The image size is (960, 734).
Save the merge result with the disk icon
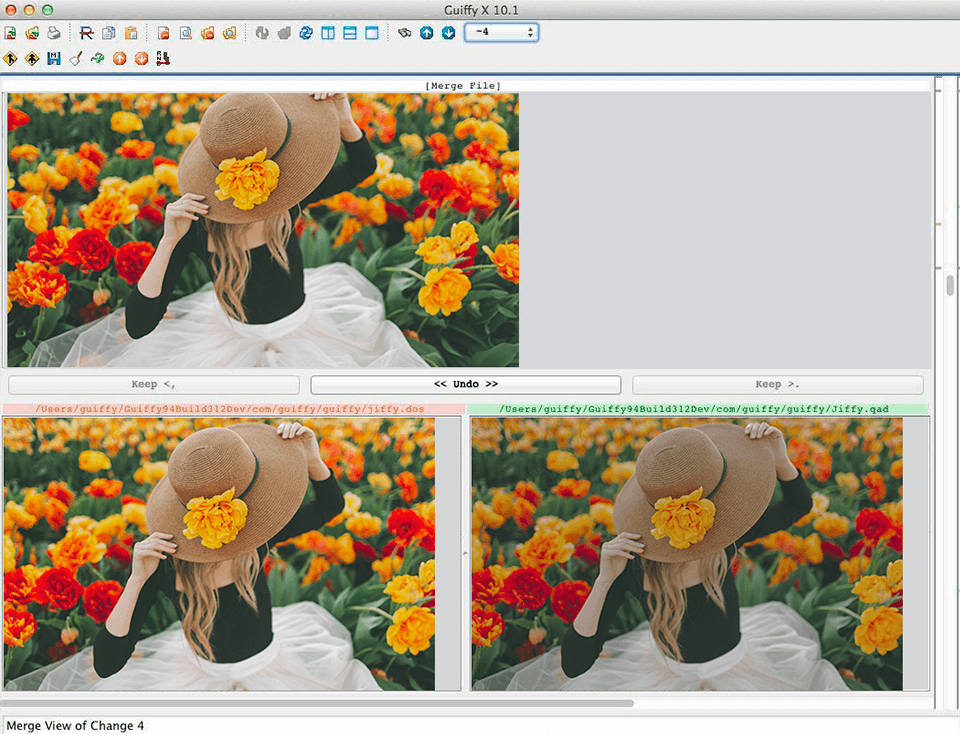coord(55,58)
